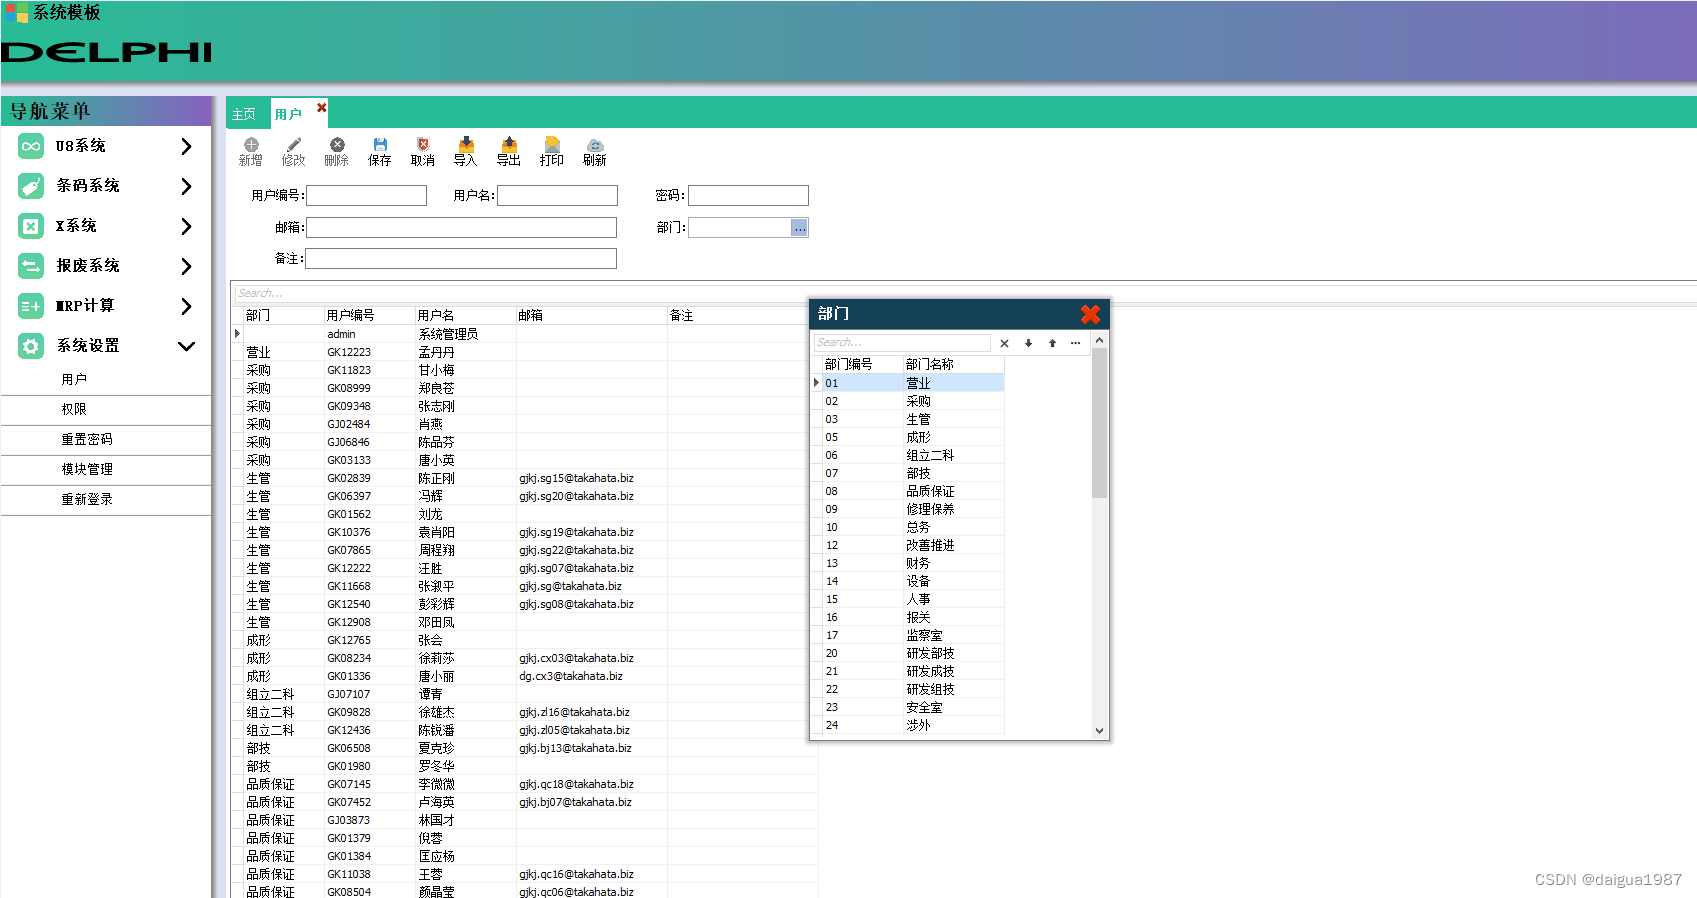The width and height of the screenshot is (1697, 898).
Task: Click the 条码系统 tag icon
Action: pos(31,186)
